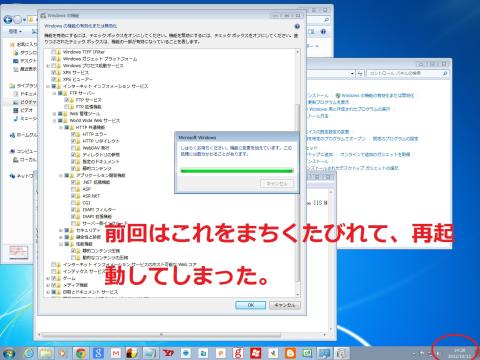Toggle the CGI checkbox
The height and width of the screenshot is (360, 480).
tap(73, 203)
